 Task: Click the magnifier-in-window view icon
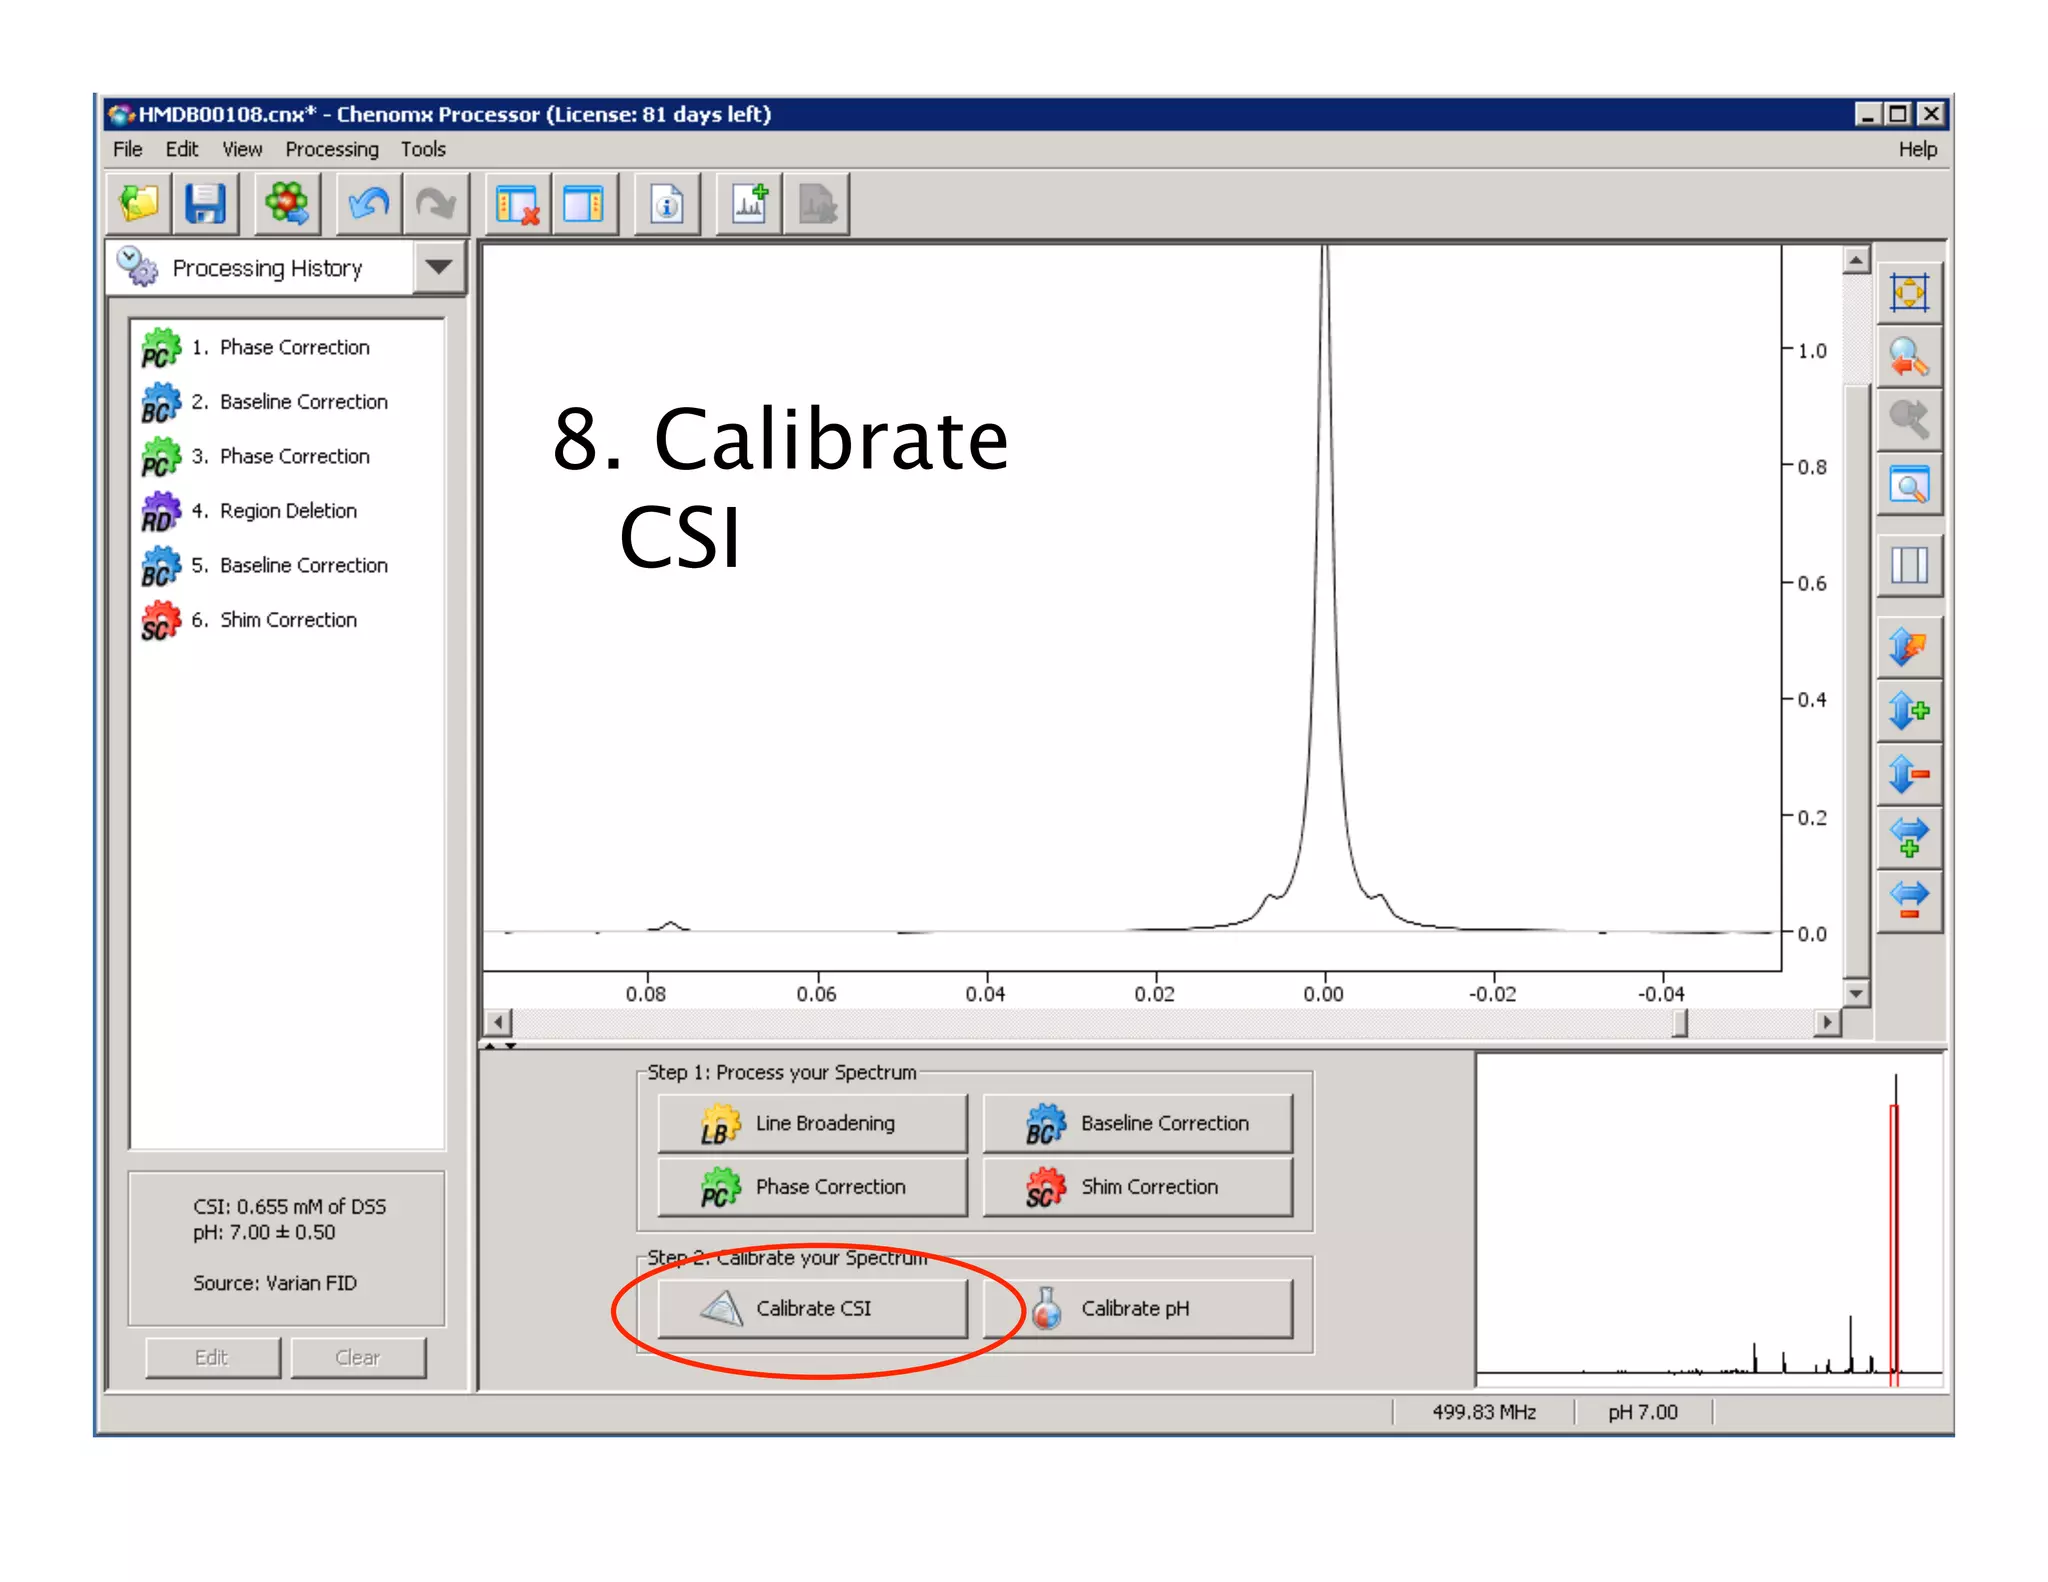tap(1909, 486)
